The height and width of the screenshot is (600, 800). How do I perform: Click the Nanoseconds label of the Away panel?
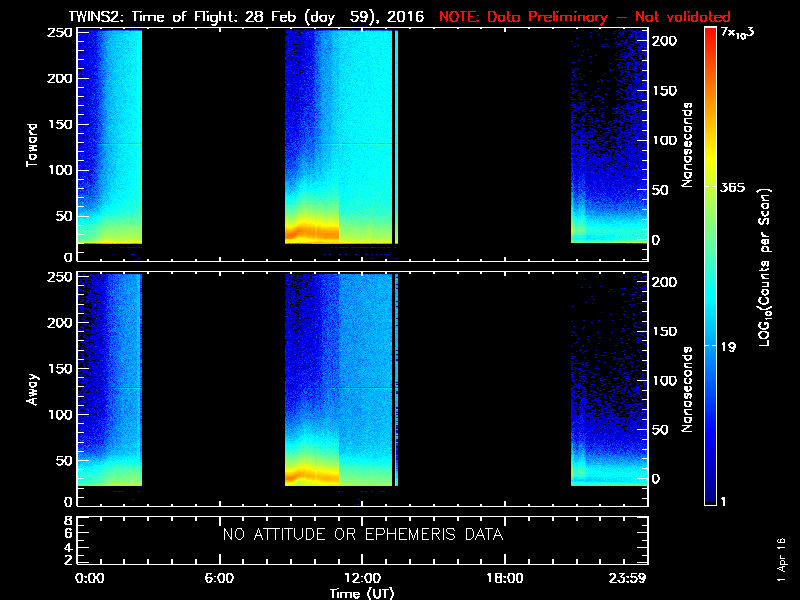click(688, 388)
